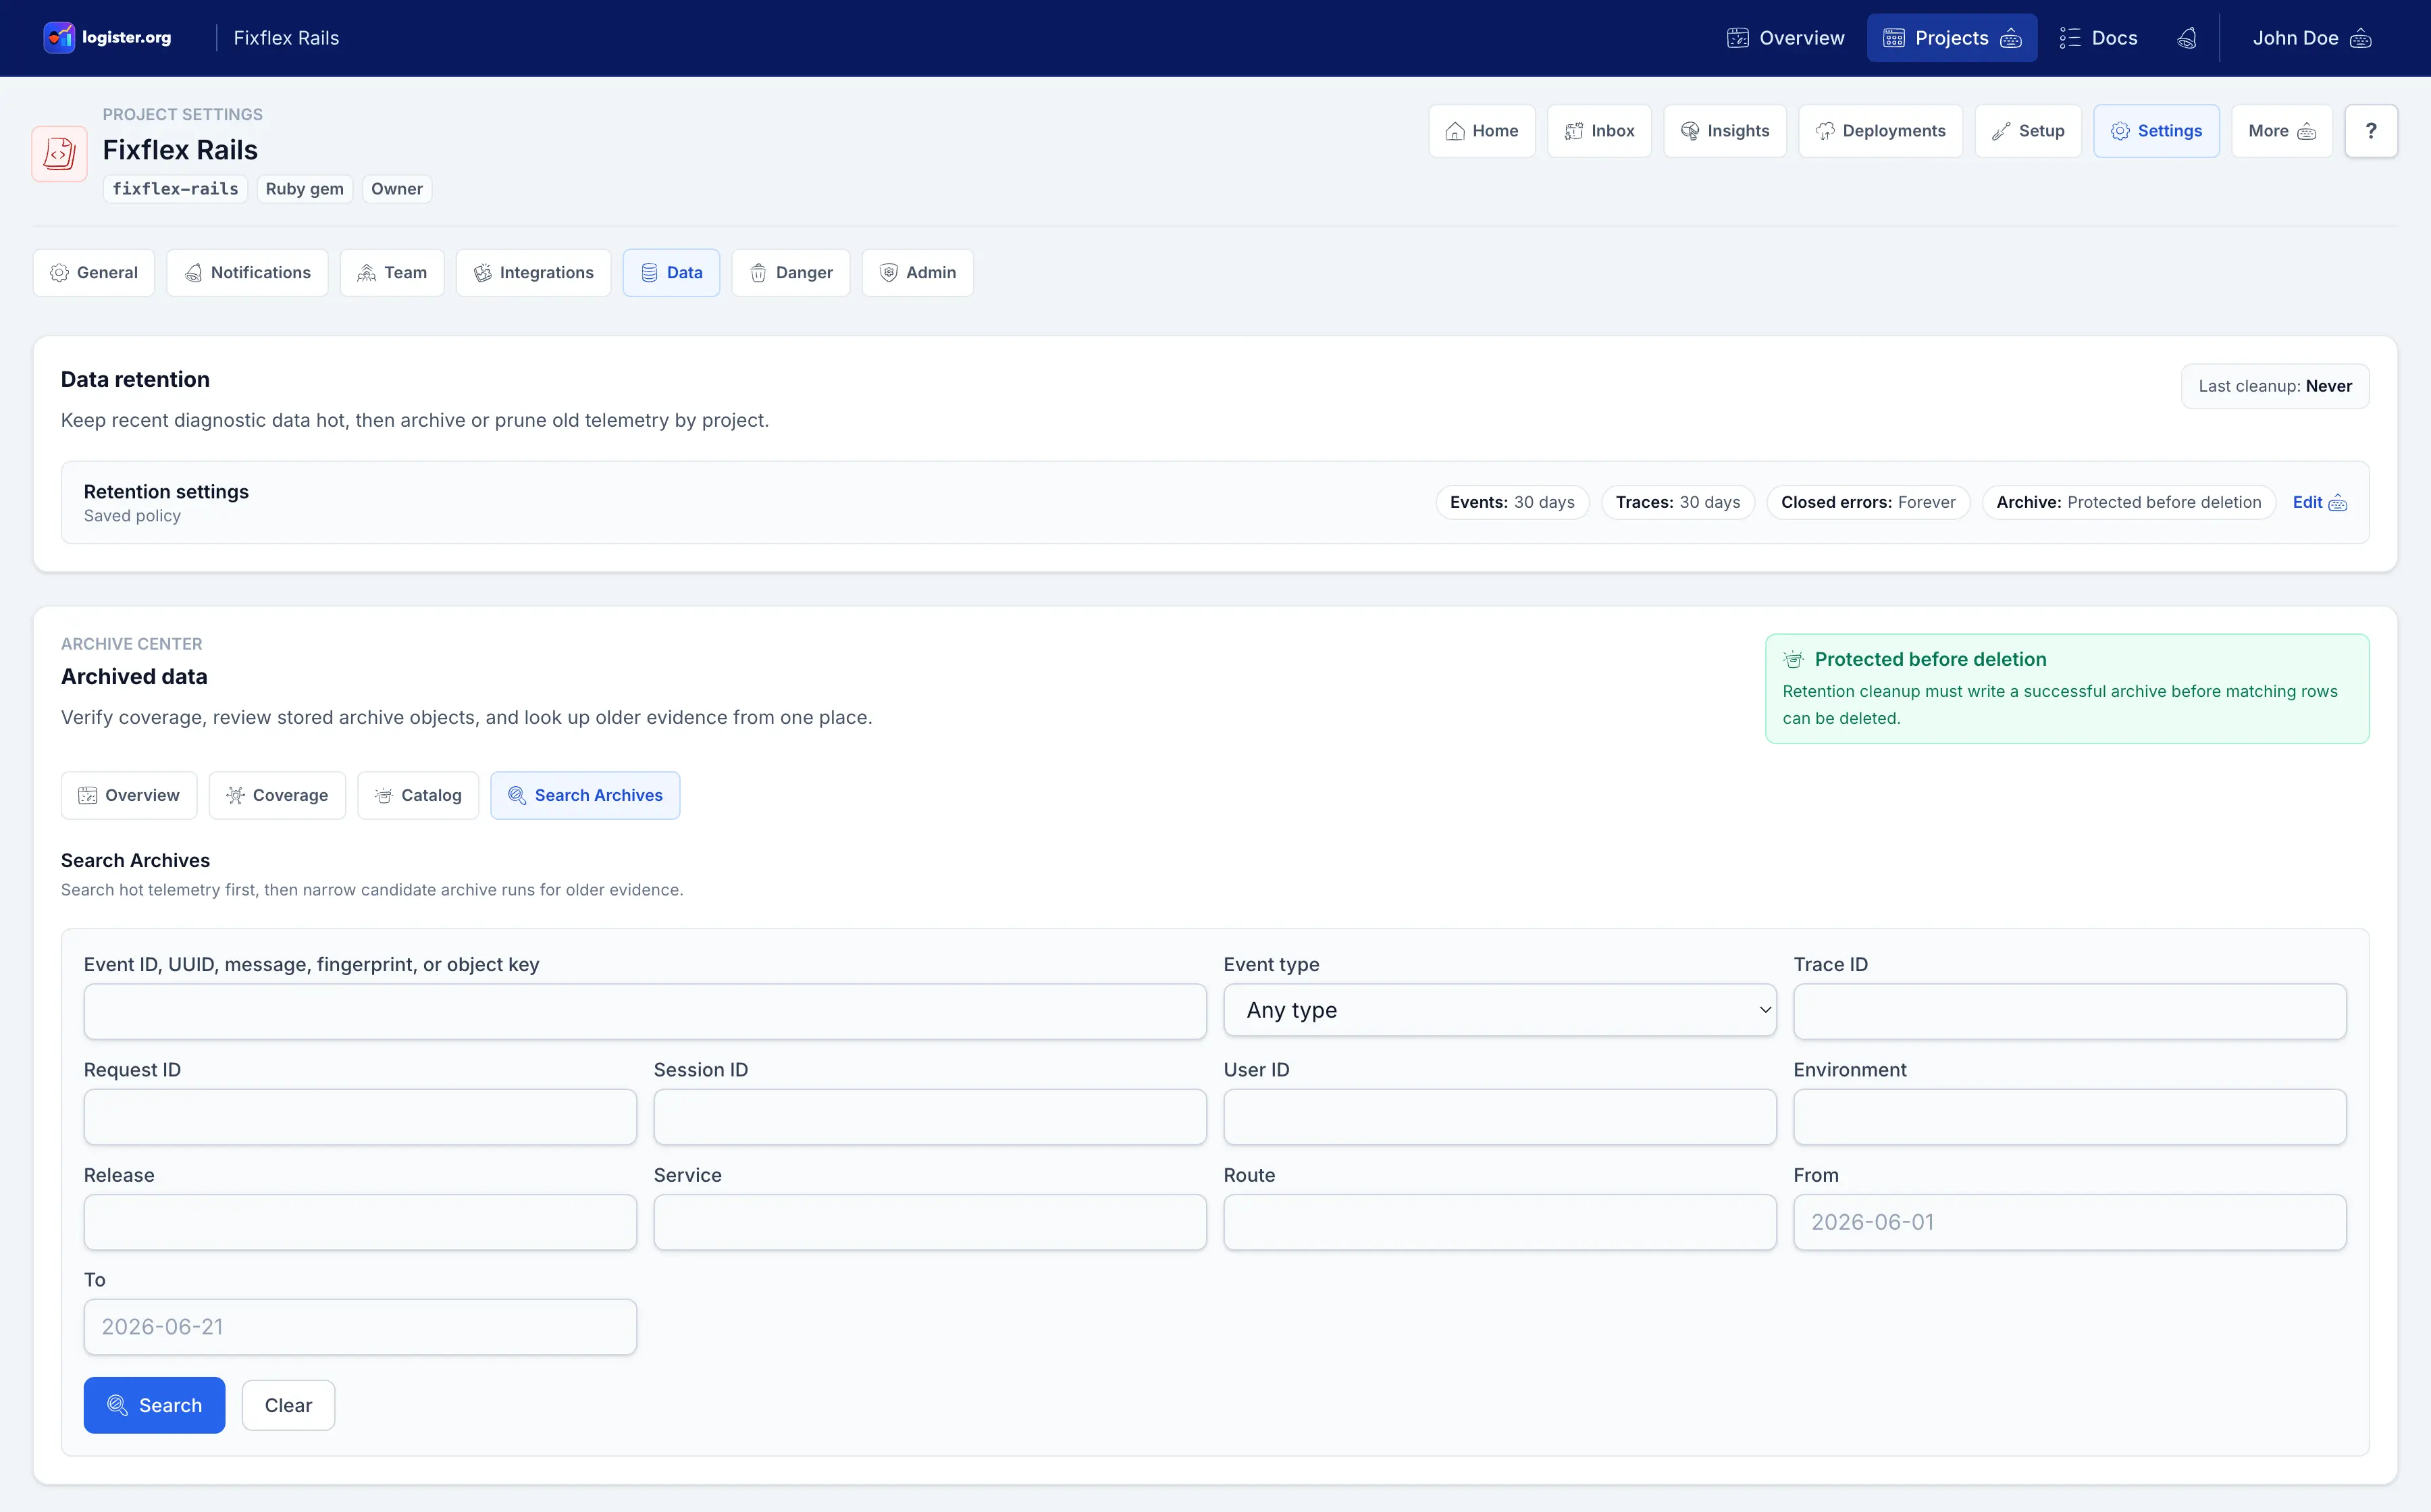
Task: Open the notifications bell in top bar
Action: 2187,38
